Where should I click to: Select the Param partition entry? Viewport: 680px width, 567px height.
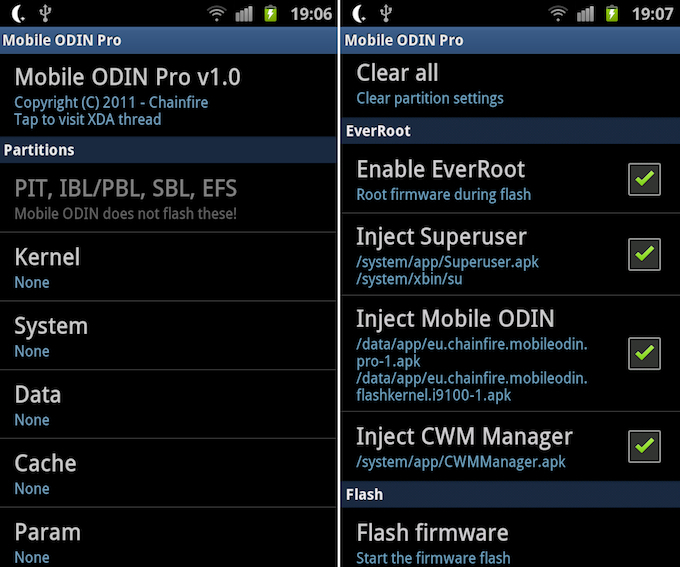pyautogui.click(x=169, y=541)
